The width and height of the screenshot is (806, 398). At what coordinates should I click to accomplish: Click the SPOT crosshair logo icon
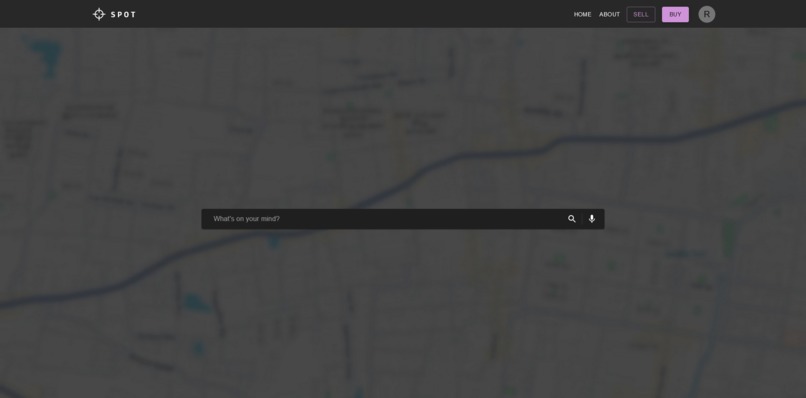click(99, 14)
